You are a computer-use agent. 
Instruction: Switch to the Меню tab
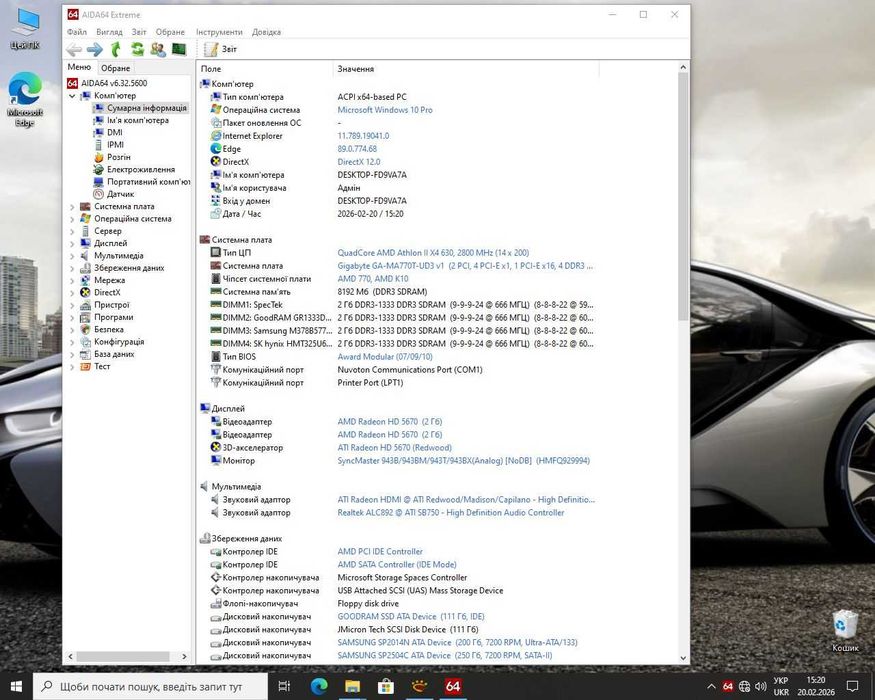click(79, 67)
